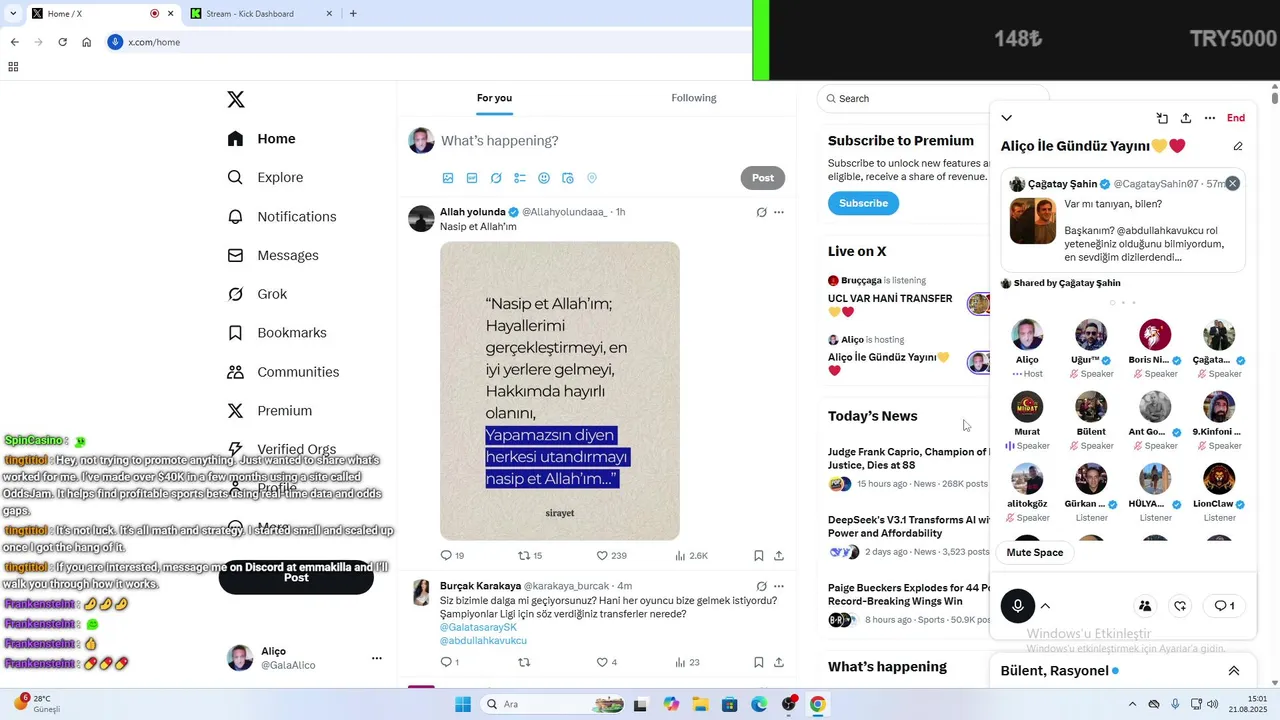Open Bookmarks in the sidebar
The height and width of the screenshot is (720, 1280).
click(277, 332)
